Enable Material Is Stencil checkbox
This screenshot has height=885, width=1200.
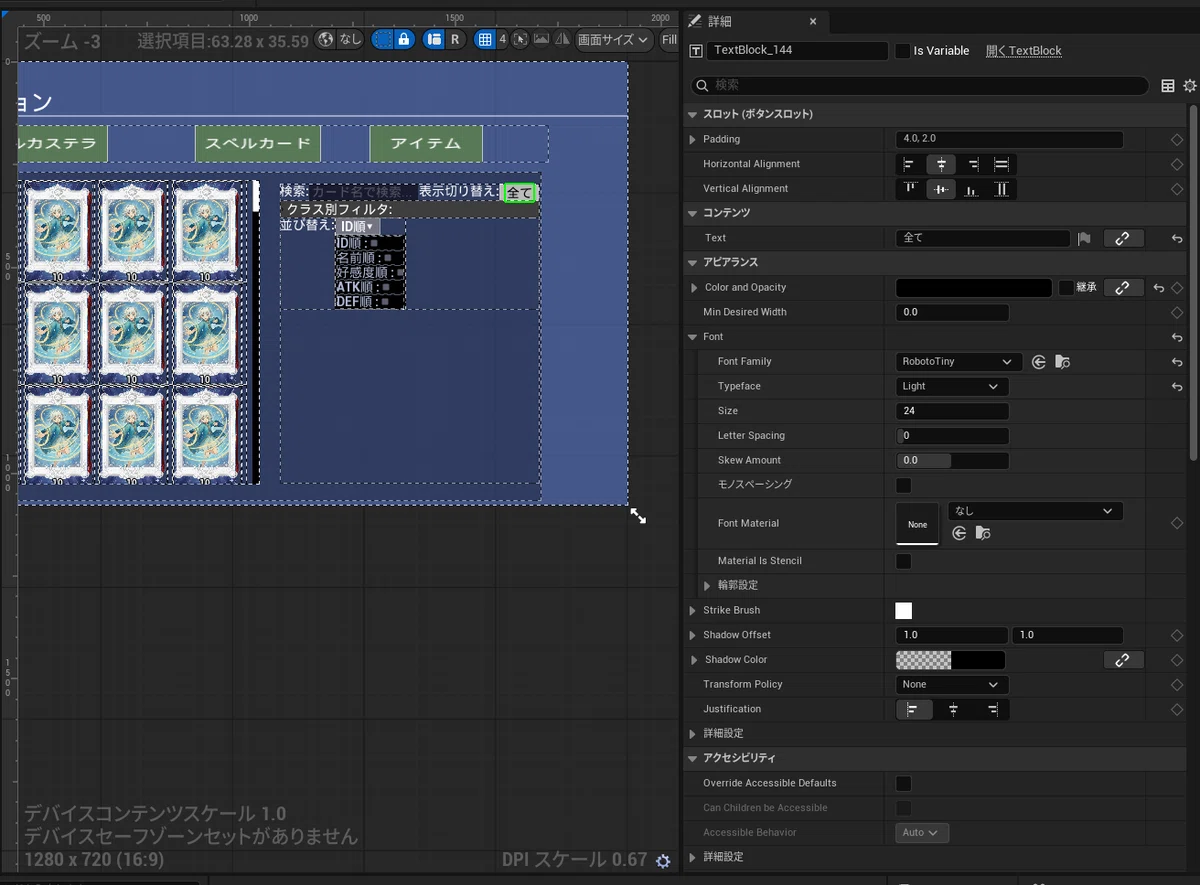click(x=903, y=561)
